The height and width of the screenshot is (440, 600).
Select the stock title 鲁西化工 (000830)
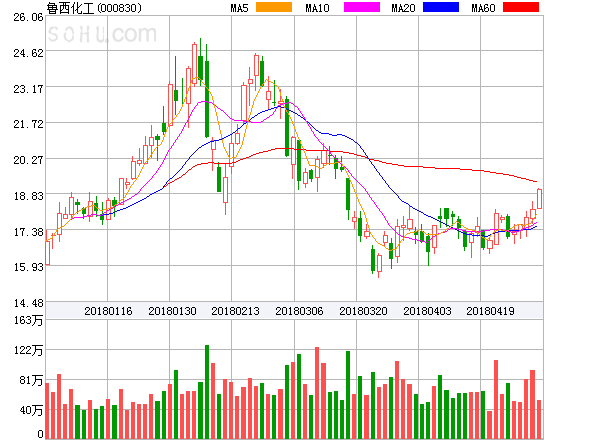[94, 8]
